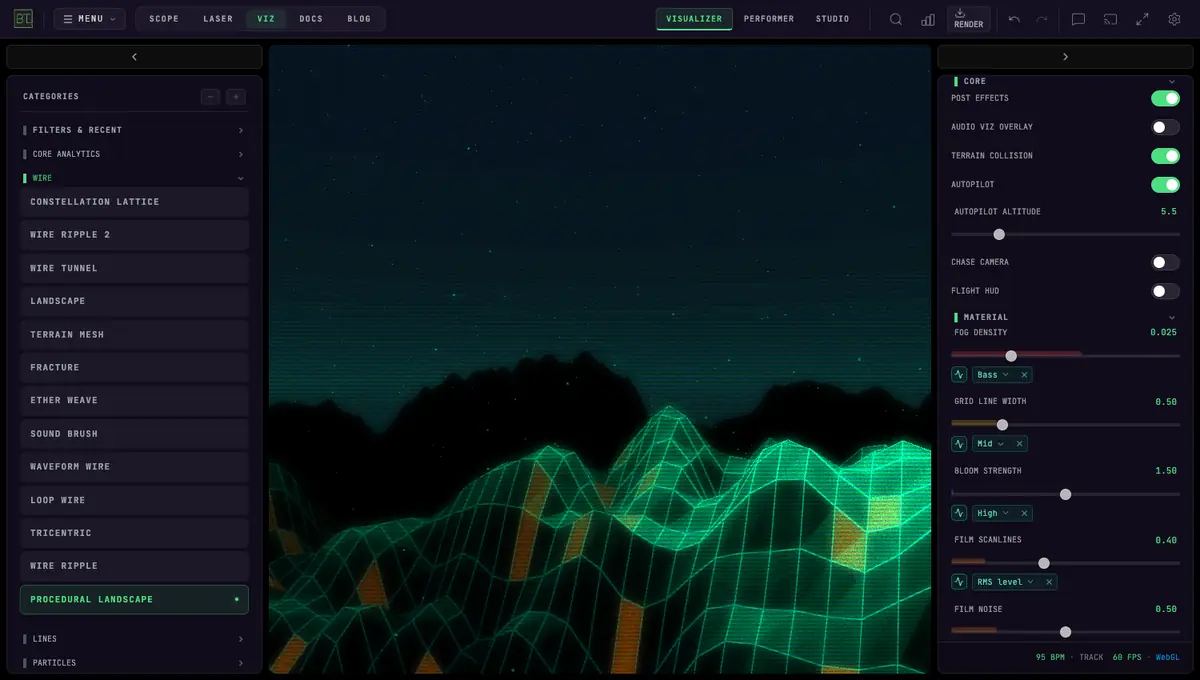Open the settings gear
The height and width of the screenshot is (680, 1200).
pyautogui.click(x=1174, y=19)
